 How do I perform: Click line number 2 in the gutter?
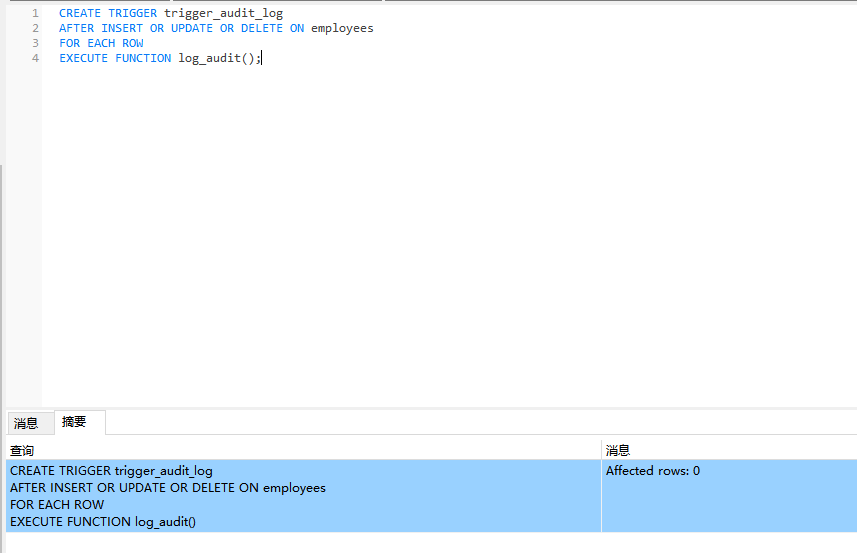point(35,28)
